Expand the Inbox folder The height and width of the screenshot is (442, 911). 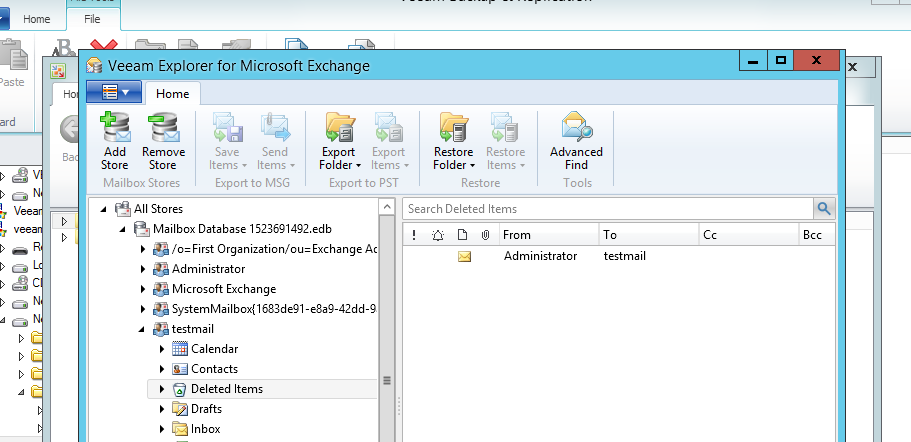click(162, 429)
